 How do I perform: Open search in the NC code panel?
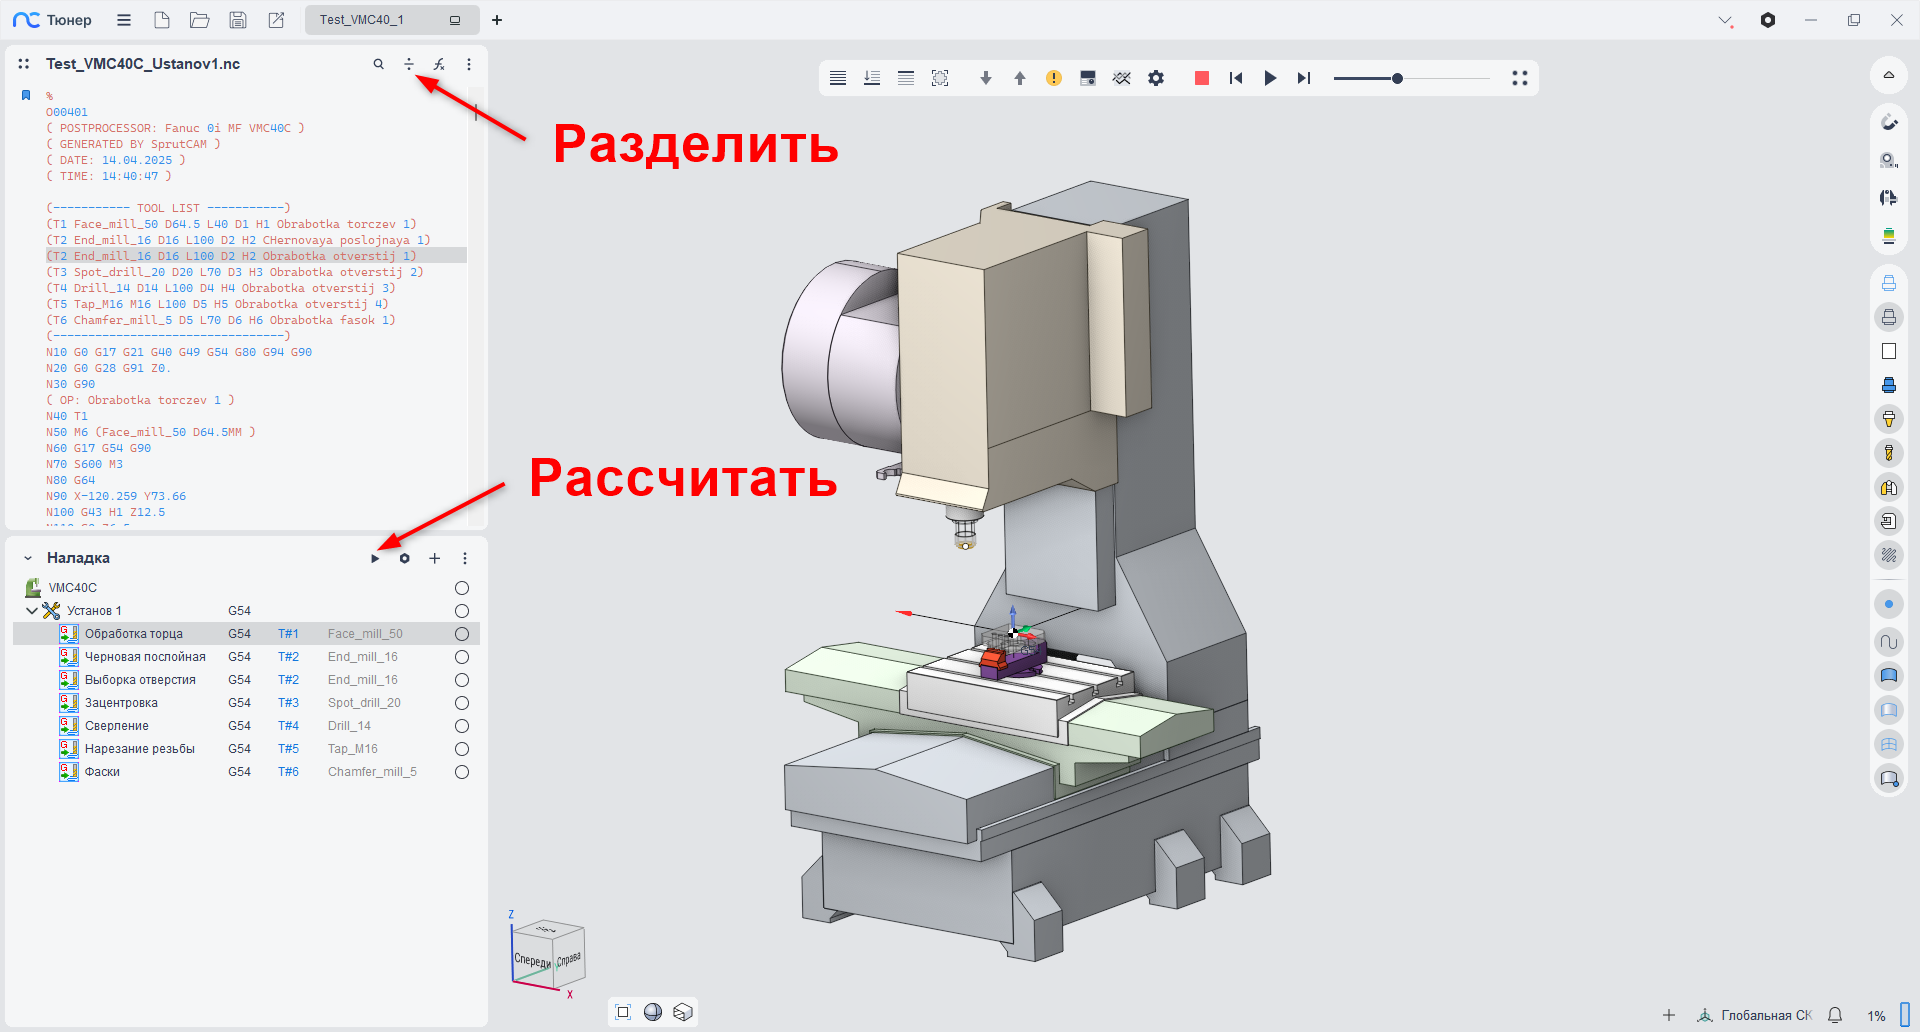click(378, 64)
